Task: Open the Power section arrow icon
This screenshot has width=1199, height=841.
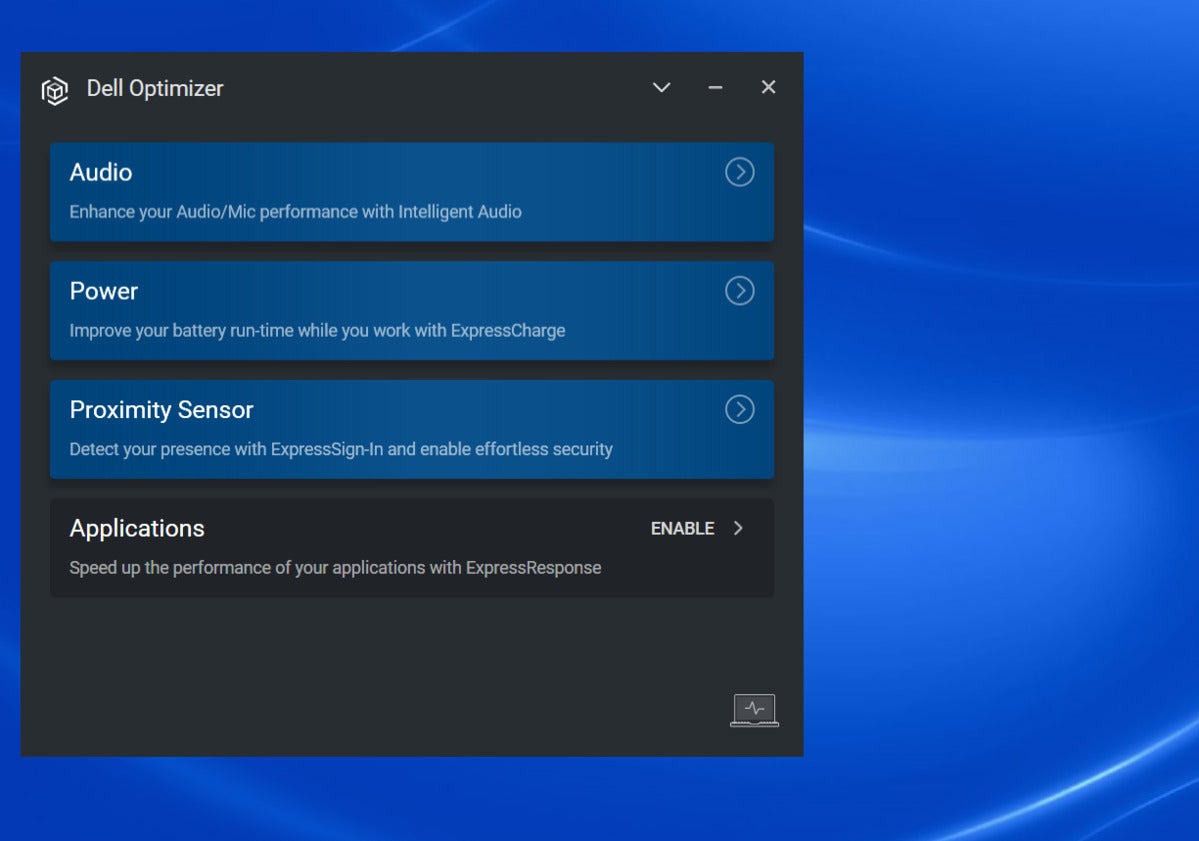Action: click(x=739, y=291)
